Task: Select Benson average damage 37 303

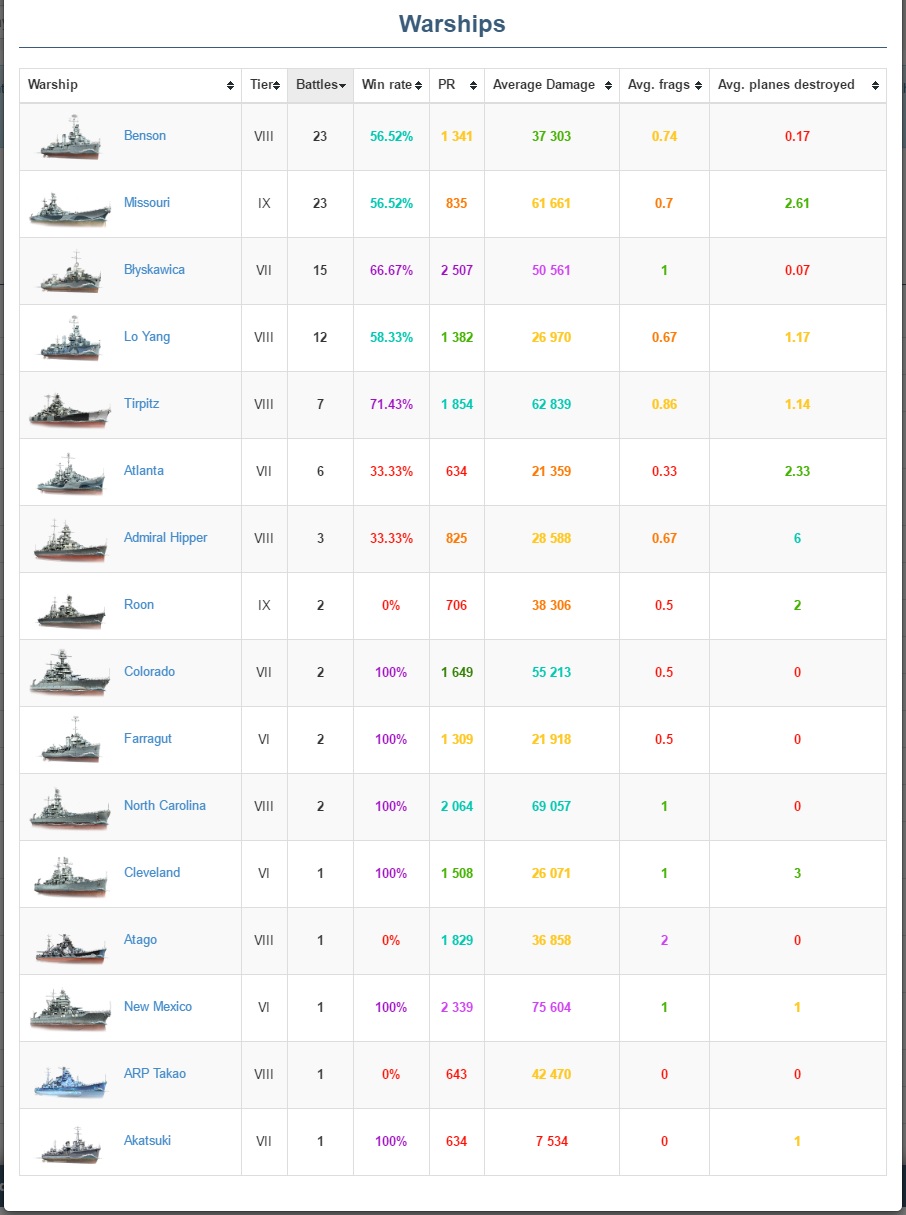Action: coord(552,136)
